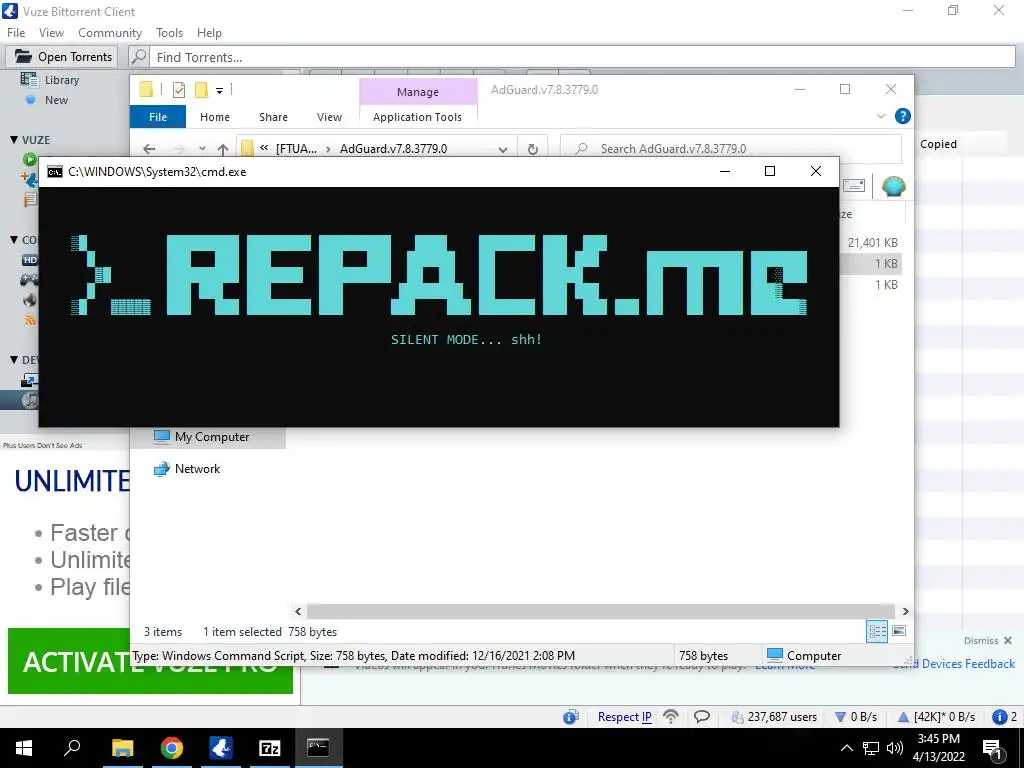Open the Vuze File menu
The width and height of the screenshot is (1024, 768).
16,33
